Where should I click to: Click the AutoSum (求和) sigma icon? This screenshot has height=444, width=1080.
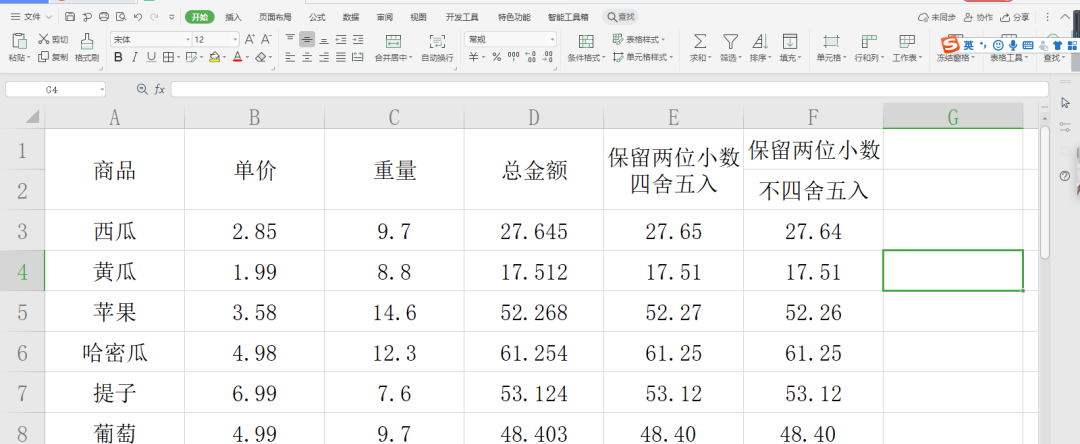[700, 41]
